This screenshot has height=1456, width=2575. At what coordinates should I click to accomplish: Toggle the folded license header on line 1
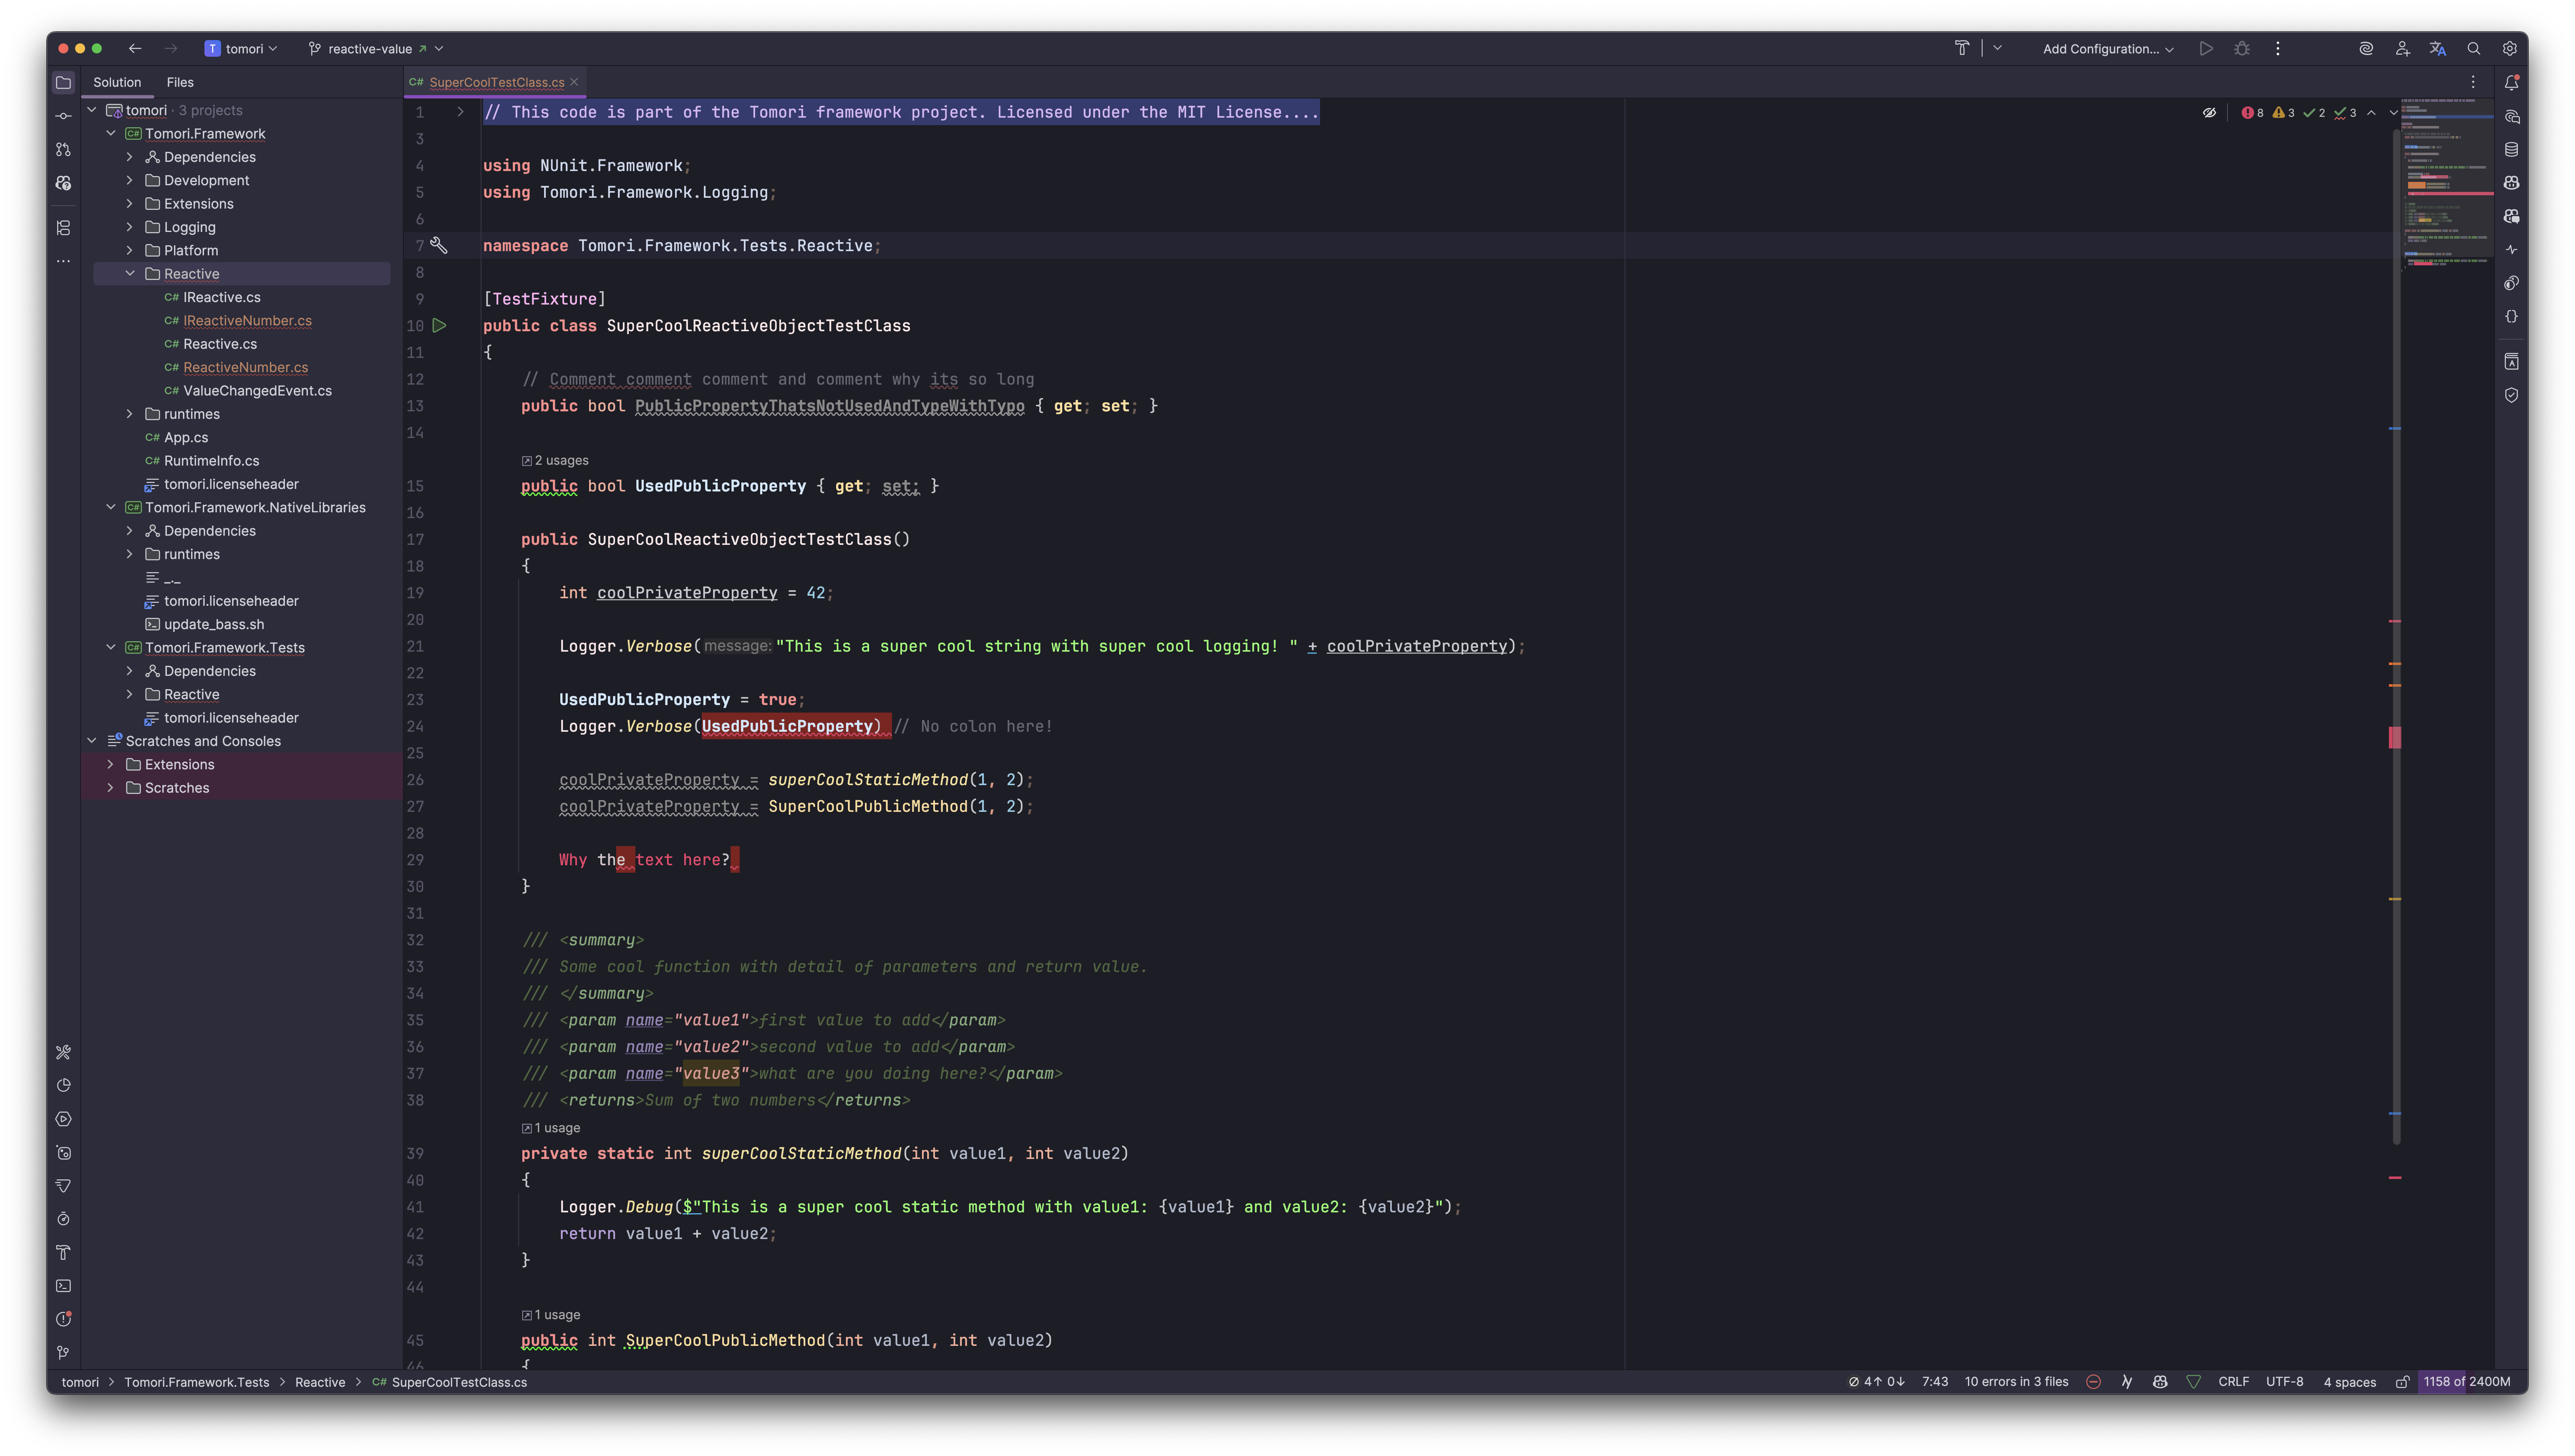460,112
